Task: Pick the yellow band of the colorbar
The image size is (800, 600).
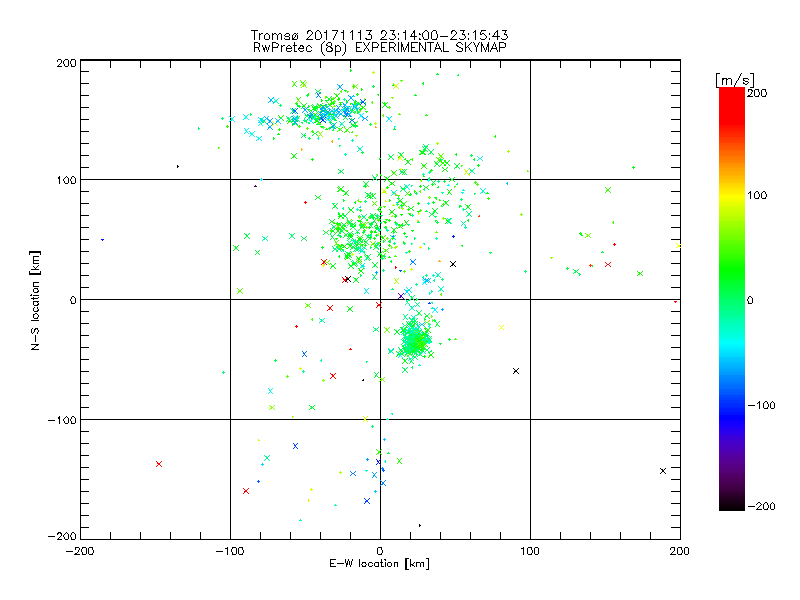Action: pyautogui.click(x=732, y=195)
